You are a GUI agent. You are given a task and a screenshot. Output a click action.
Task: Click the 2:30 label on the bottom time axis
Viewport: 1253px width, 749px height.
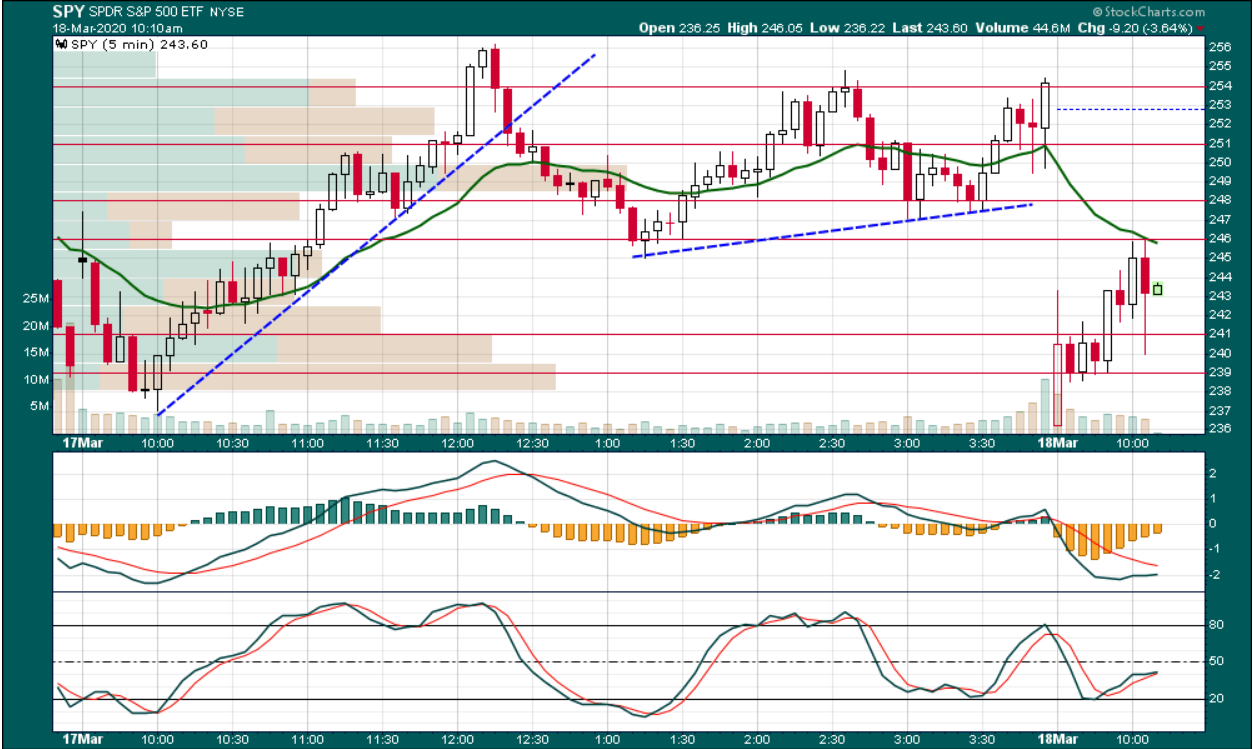[831, 741]
